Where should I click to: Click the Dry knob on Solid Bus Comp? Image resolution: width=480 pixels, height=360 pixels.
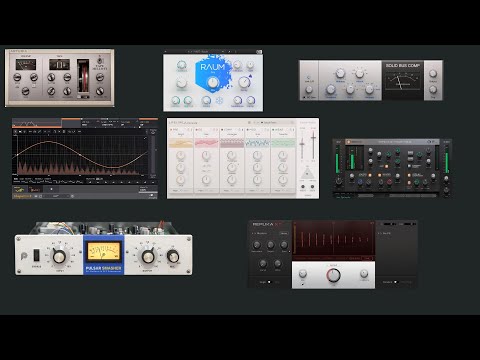coord(433,89)
